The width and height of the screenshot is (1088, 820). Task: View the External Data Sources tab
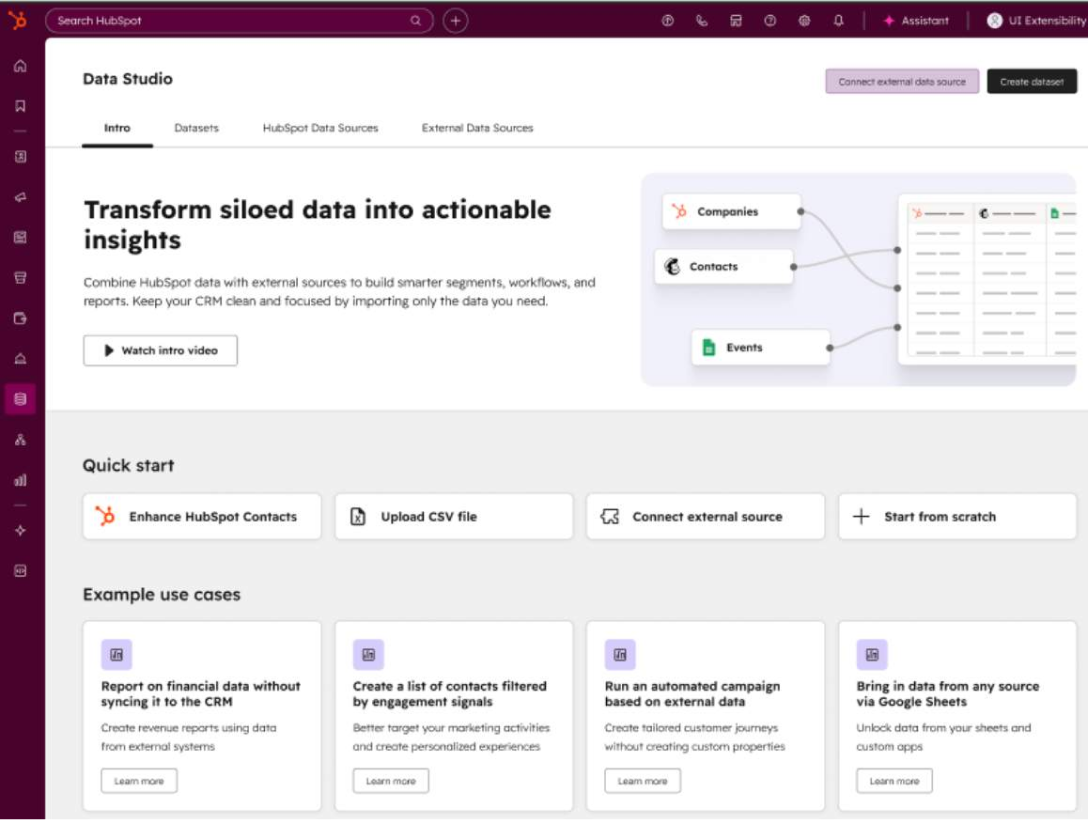[x=477, y=128]
